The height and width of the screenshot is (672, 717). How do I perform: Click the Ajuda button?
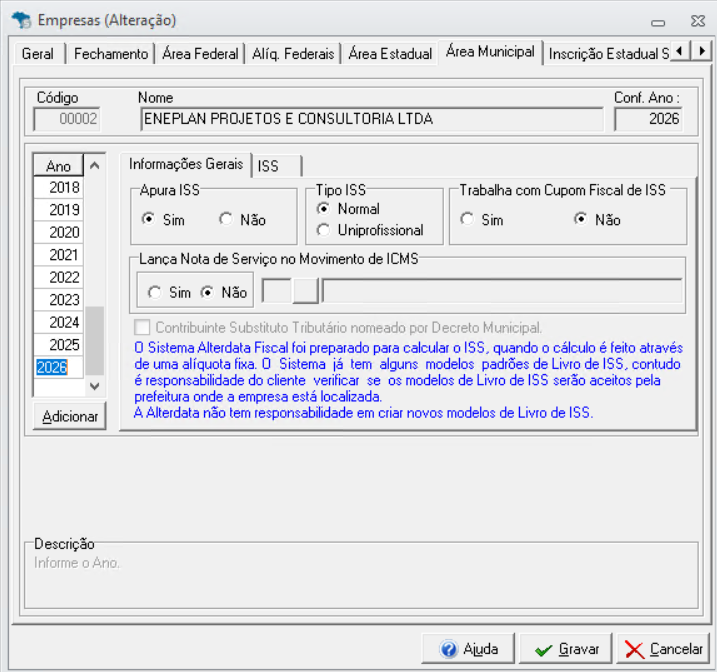[x=468, y=649]
